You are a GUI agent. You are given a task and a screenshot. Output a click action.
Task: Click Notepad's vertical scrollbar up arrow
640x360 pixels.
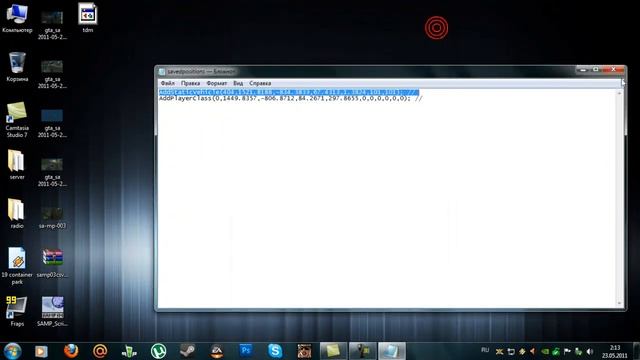tap(620, 93)
